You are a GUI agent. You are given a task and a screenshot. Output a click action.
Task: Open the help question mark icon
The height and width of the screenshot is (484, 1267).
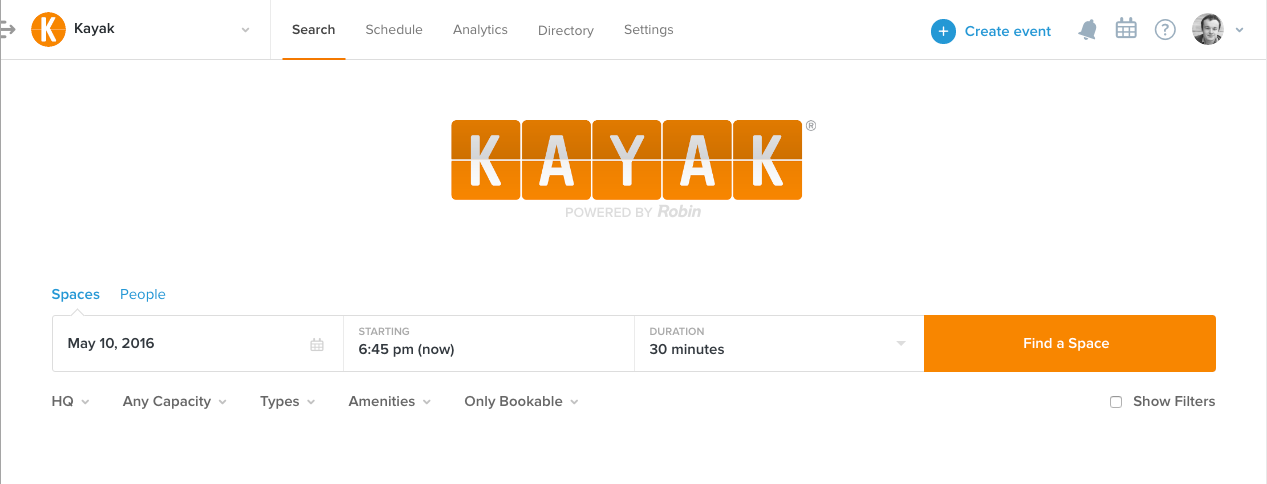click(x=1165, y=30)
